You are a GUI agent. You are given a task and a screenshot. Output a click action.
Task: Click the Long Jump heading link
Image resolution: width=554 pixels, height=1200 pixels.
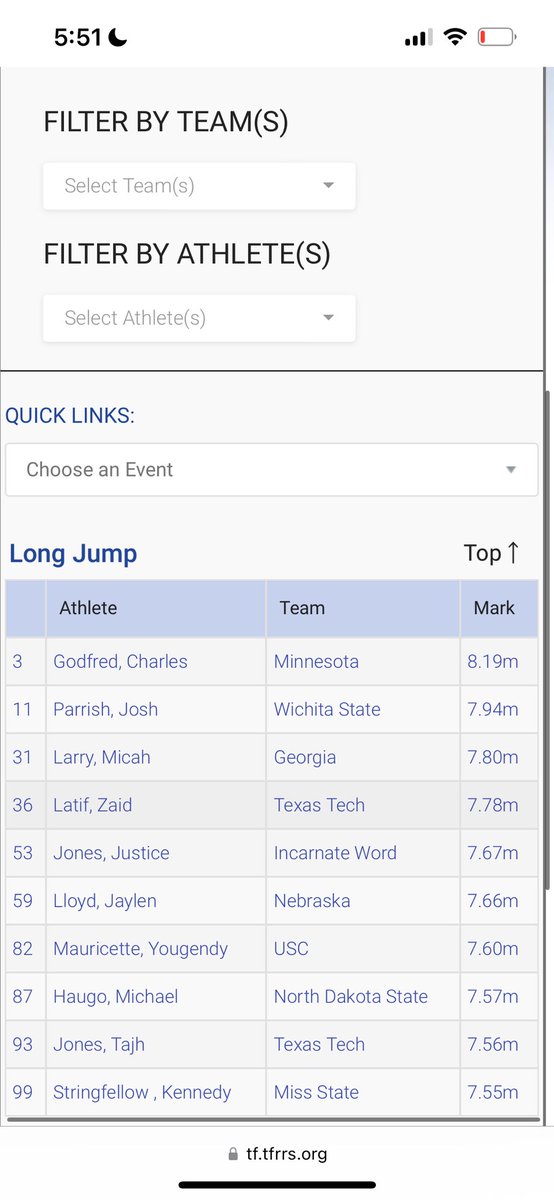tap(73, 554)
